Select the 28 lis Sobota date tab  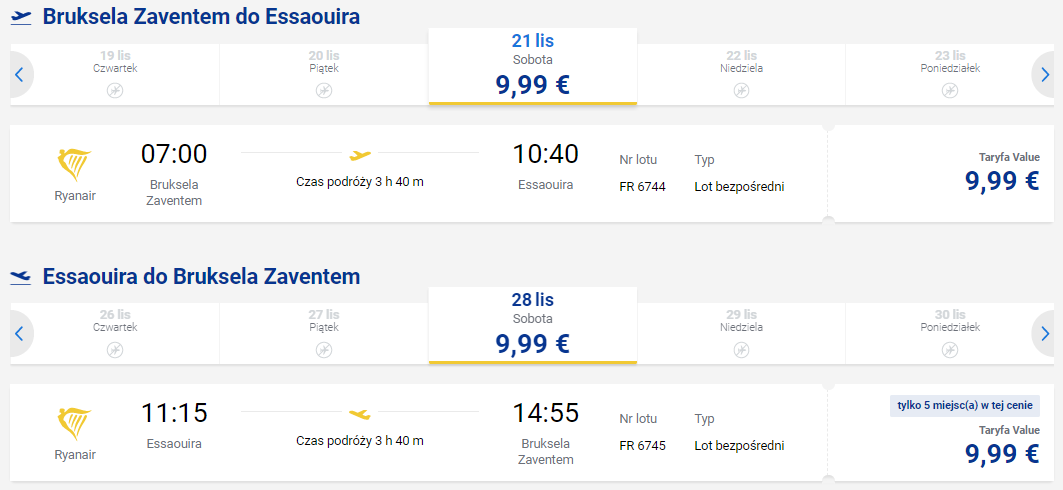coord(533,326)
